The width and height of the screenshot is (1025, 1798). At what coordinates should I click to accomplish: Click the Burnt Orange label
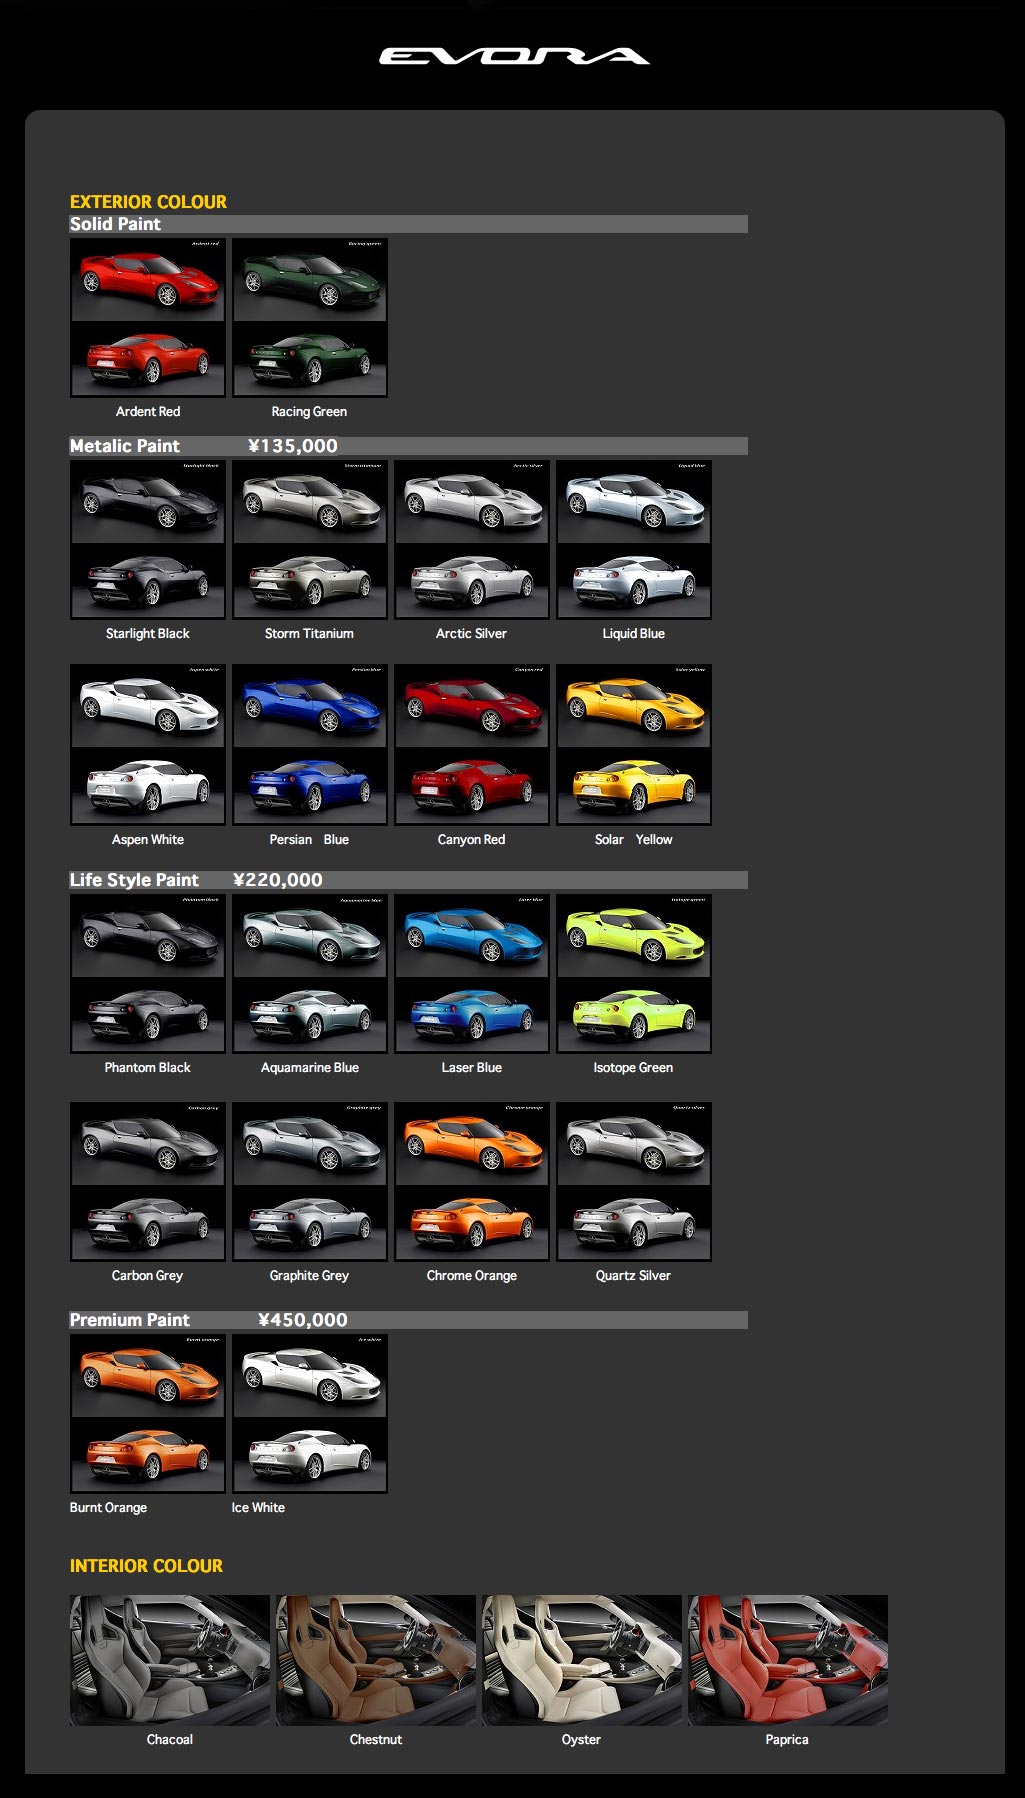(108, 1507)
